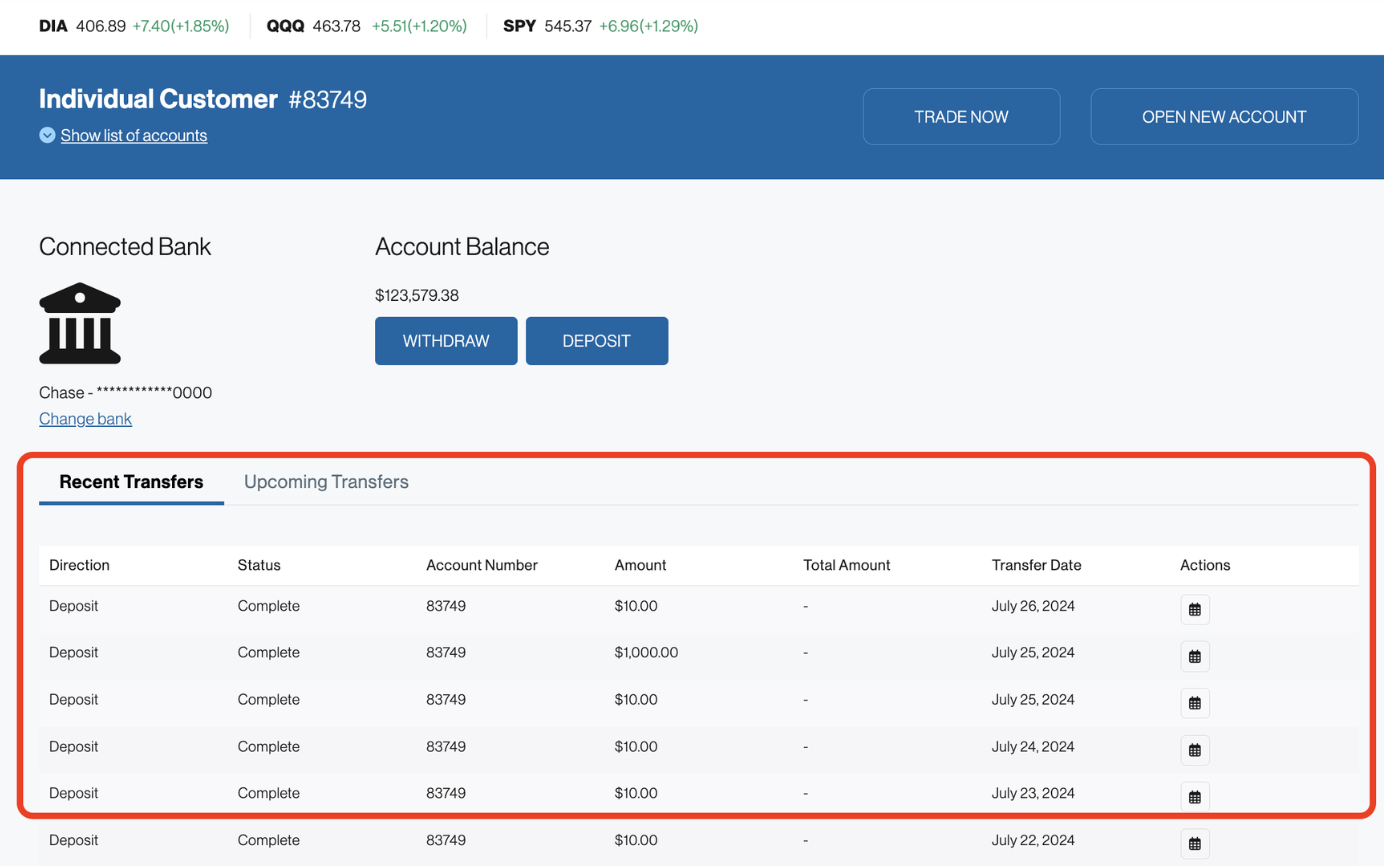Open calendar action for July 22, 2024 transfer
The image size is (1384, 866).
(1195, 844)
